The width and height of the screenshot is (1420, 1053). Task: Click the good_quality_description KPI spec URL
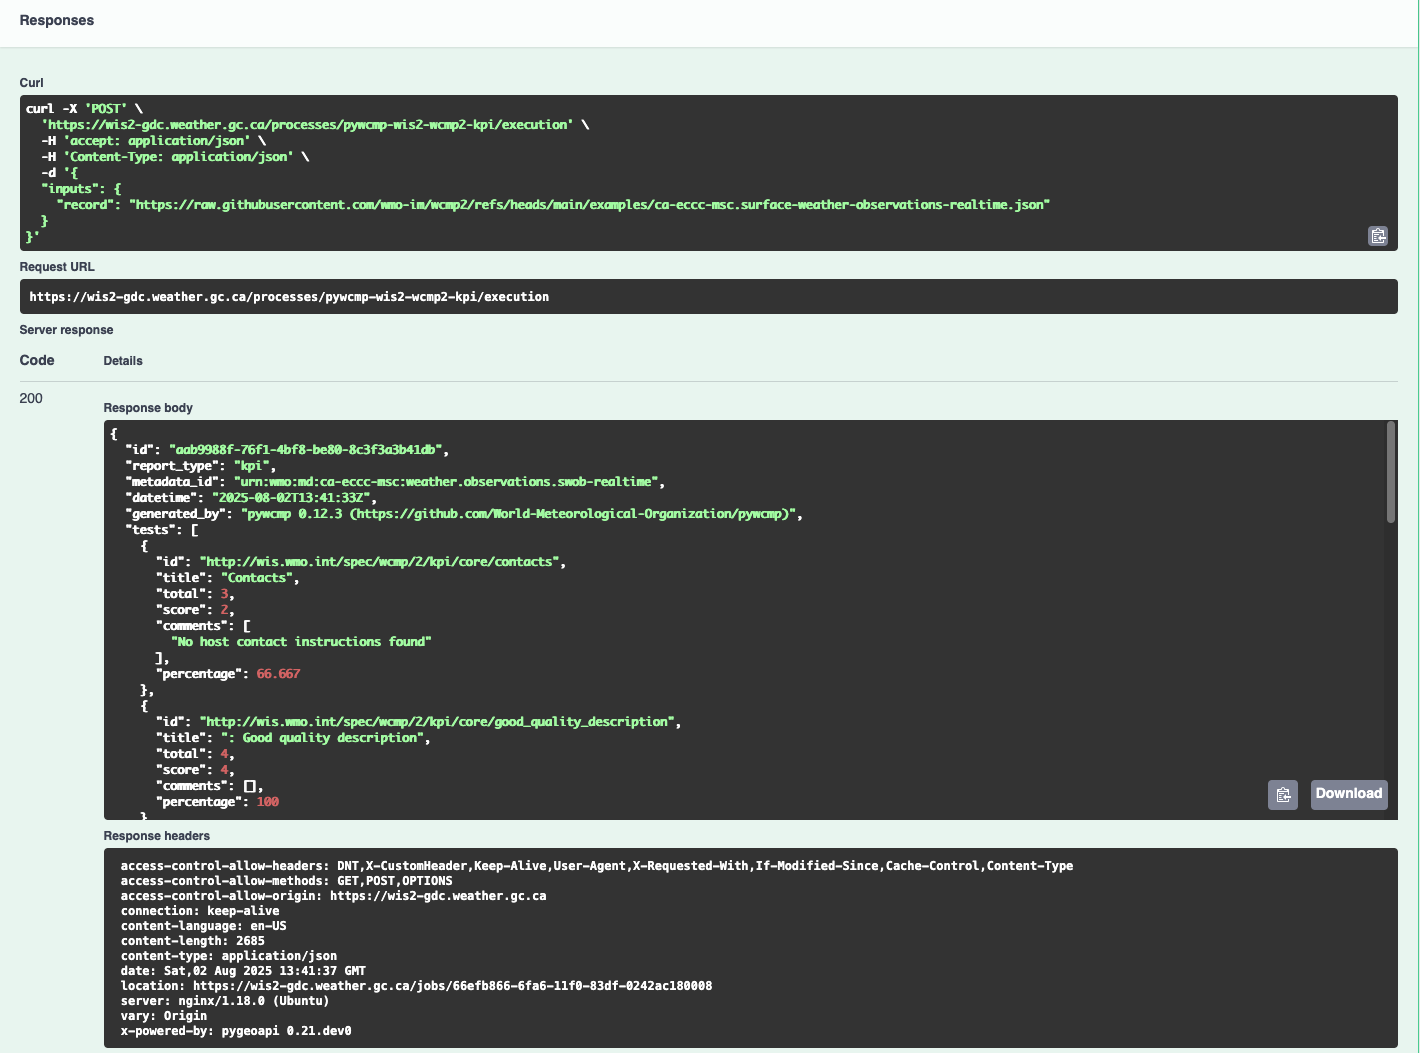pos(437,721)
